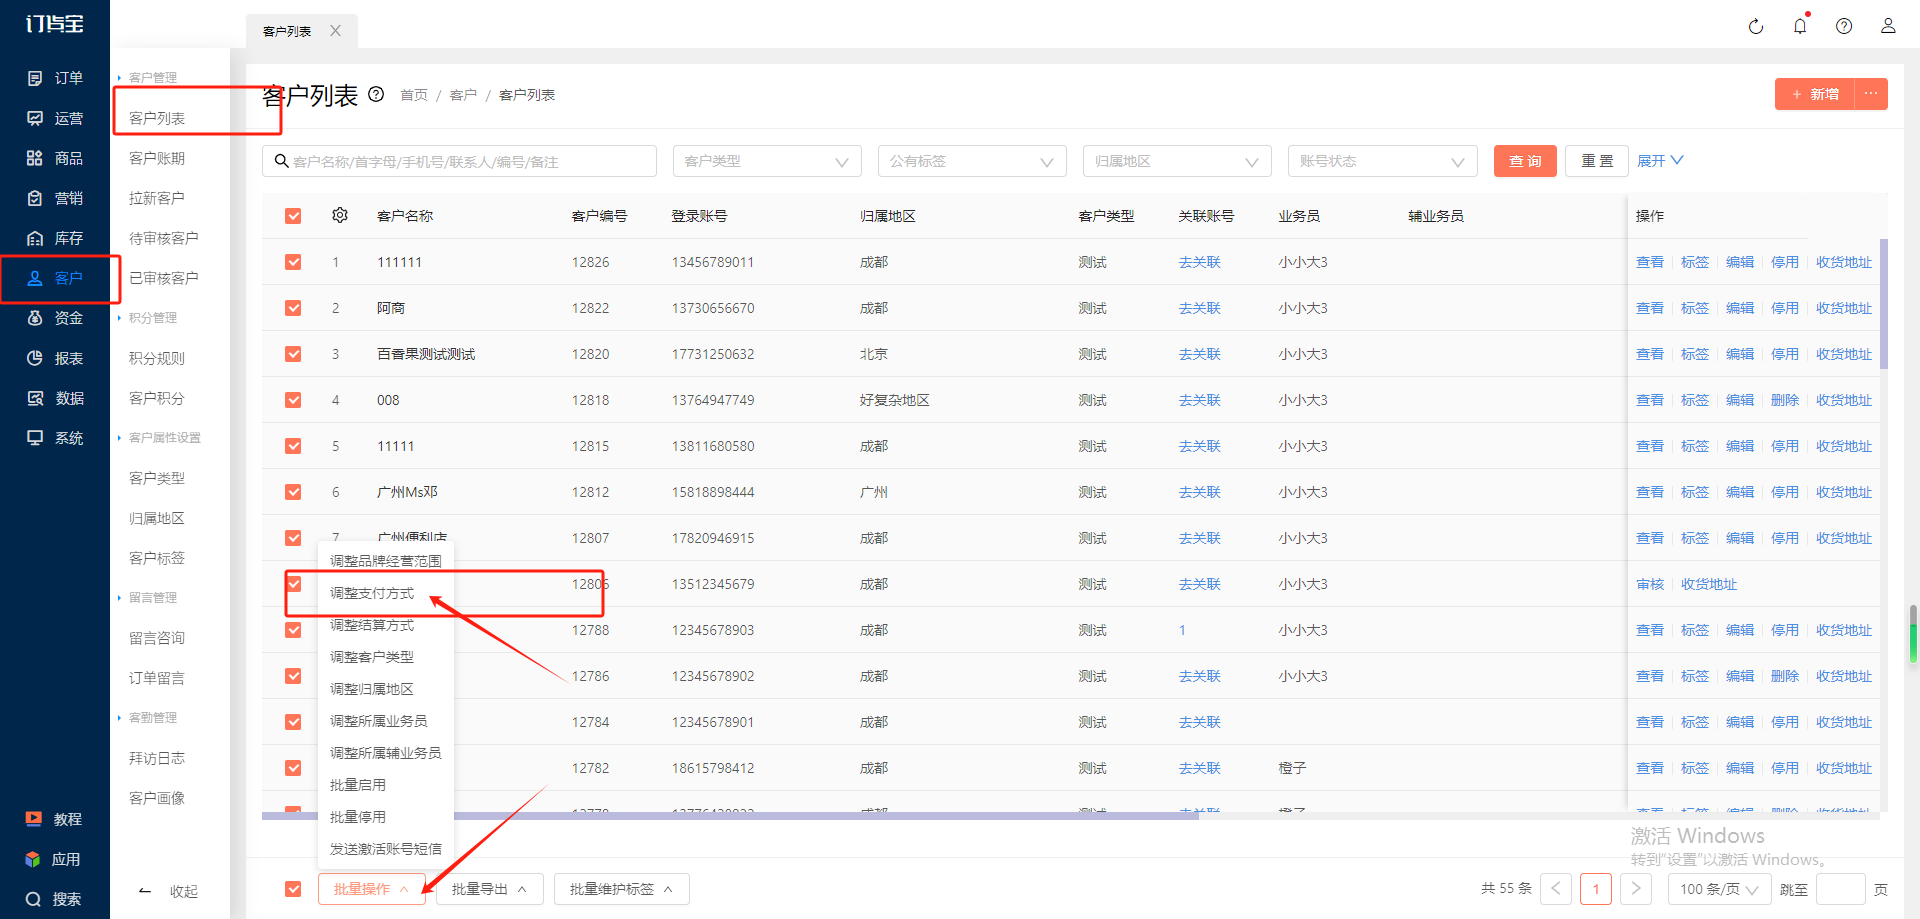Open the 公有标签 filter dropdown
The height and width of the screenshot is (919, 1920).
click(x=972, y=161)
